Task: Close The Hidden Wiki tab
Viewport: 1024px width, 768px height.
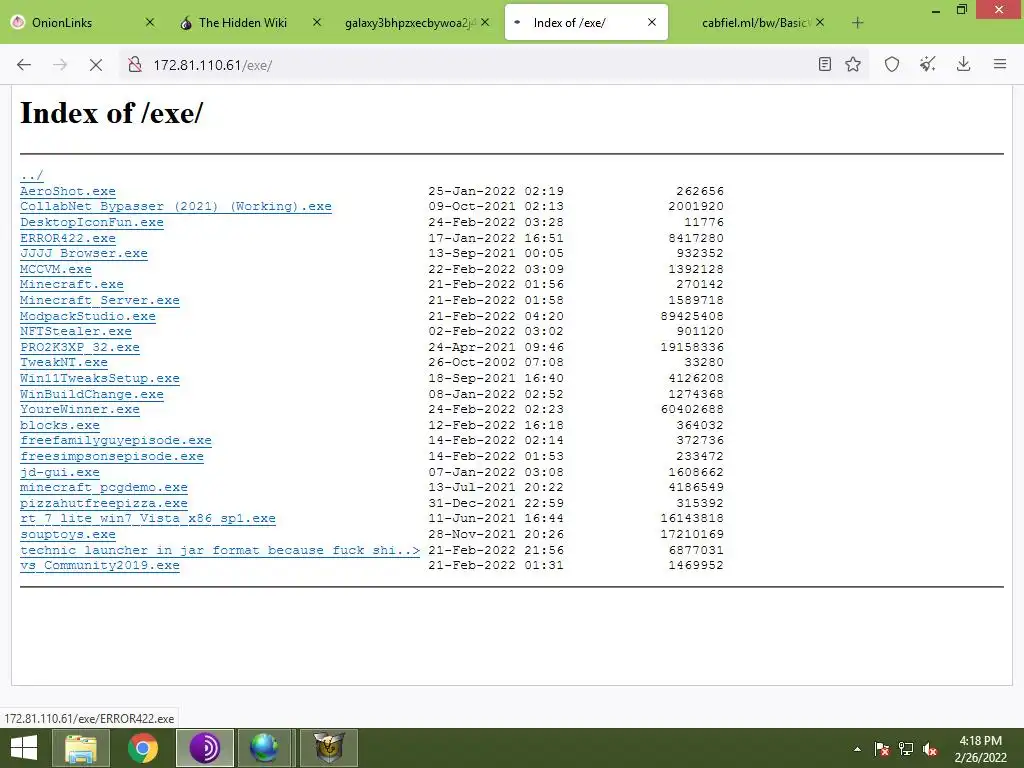Action: pyautogui.click(x=317, y=22)
